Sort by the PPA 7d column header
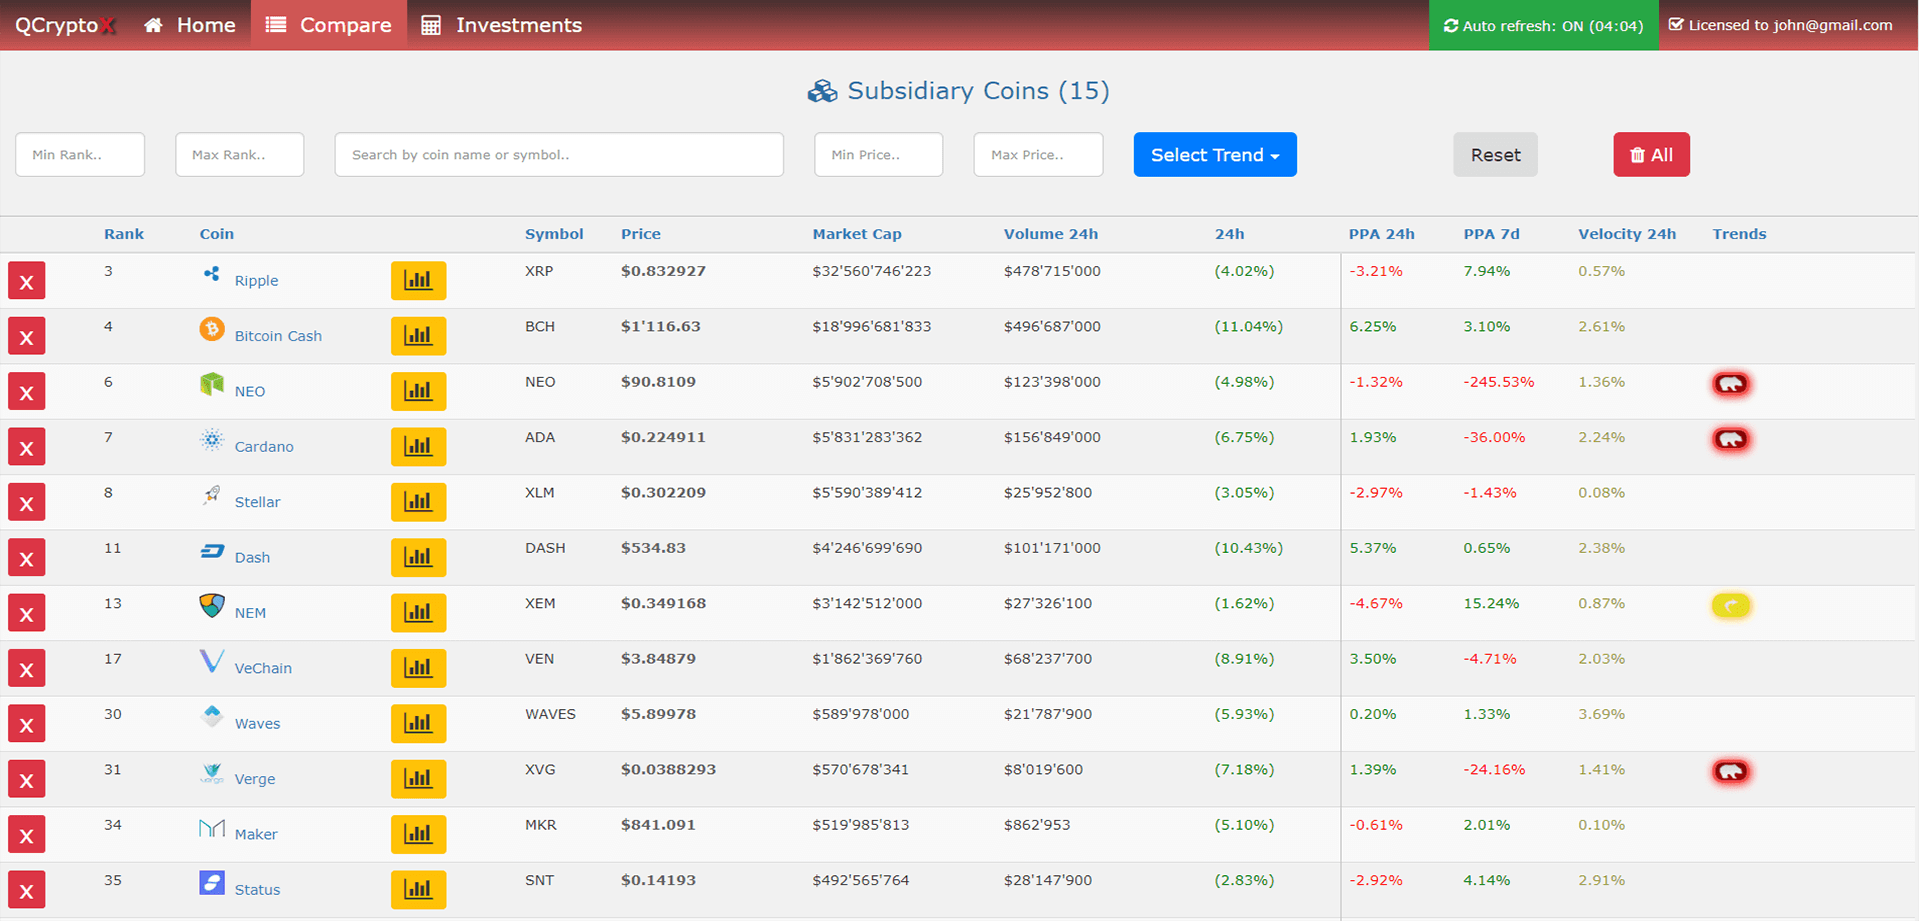This screenshot has width=1919, height=921. point(1490,234)
